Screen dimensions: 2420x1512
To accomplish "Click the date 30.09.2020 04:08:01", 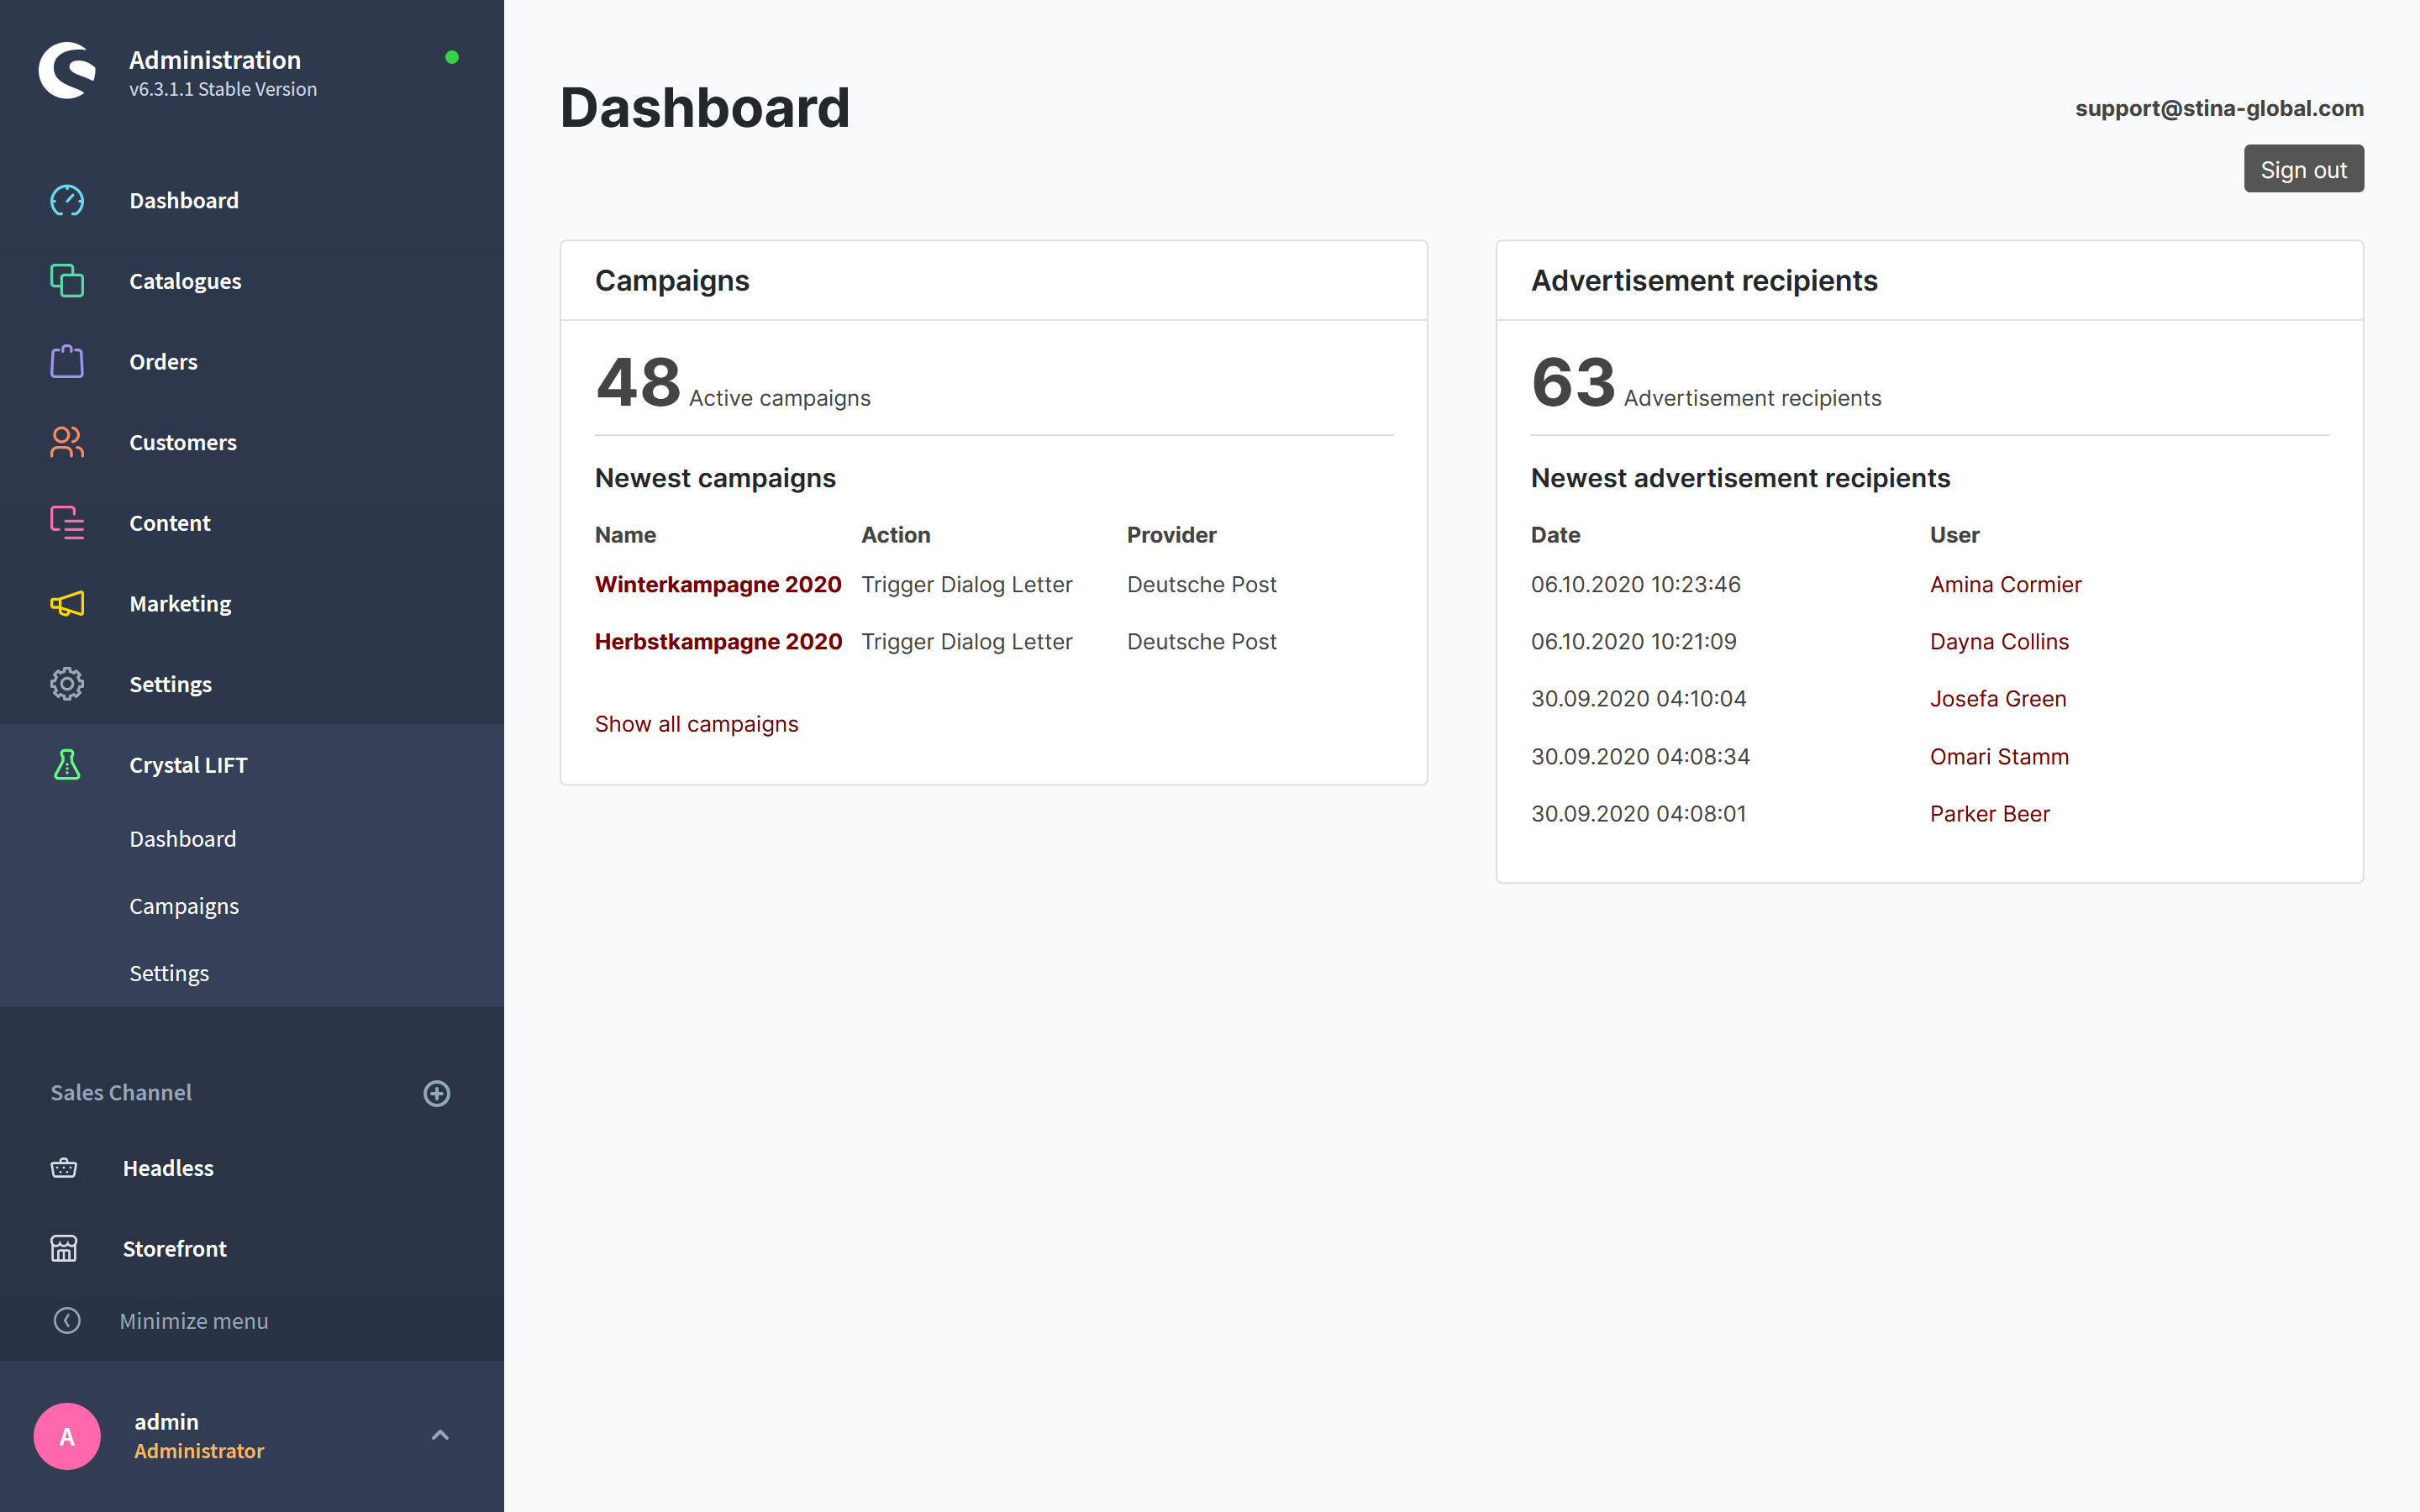I will click(x=1638, y=814).
